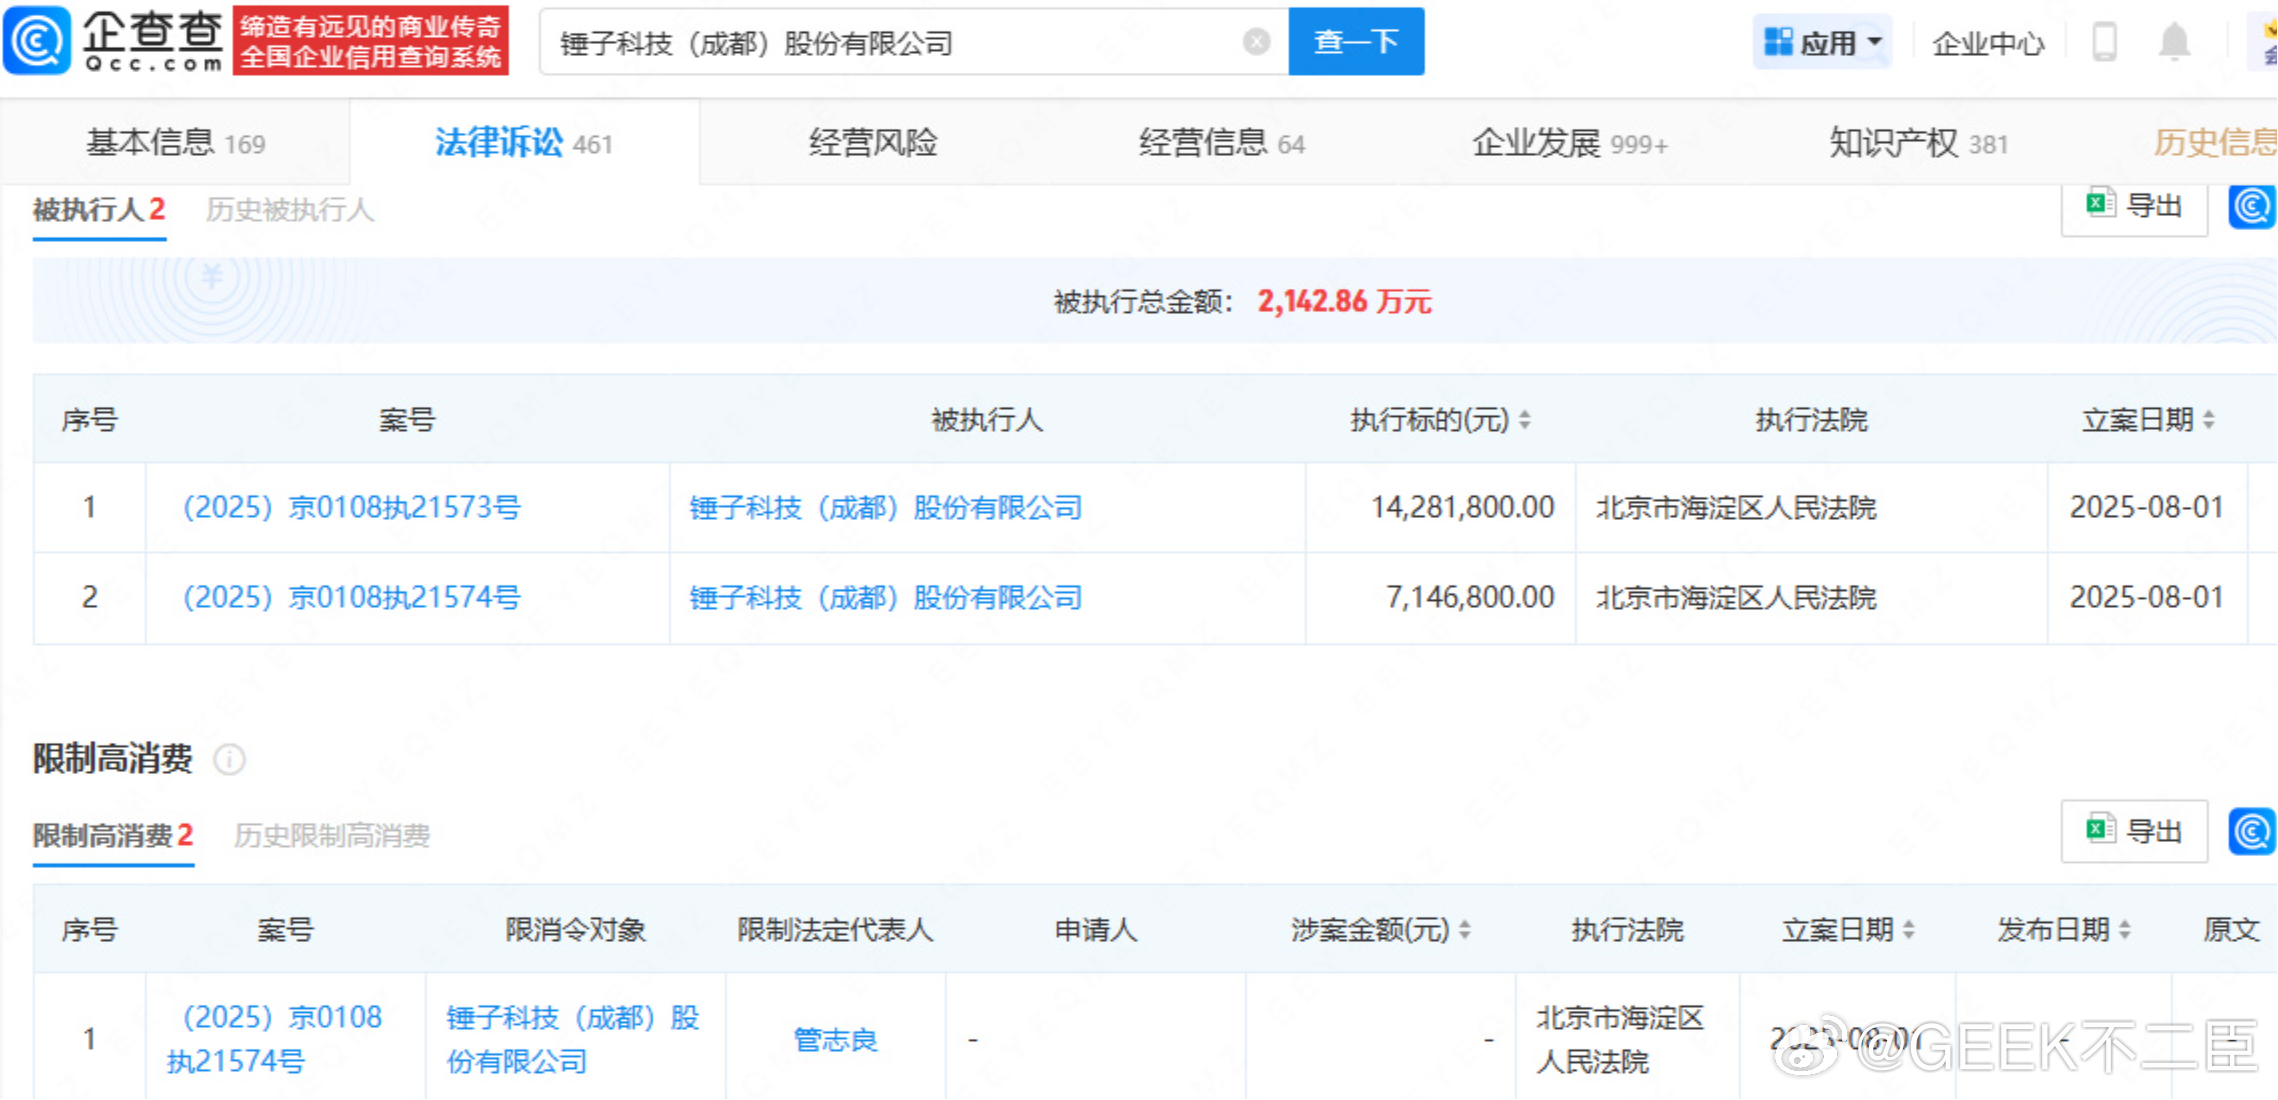The image size is (2278, 1100).
Task: Clear the search box with the X icon
Action: point(1256,42)
